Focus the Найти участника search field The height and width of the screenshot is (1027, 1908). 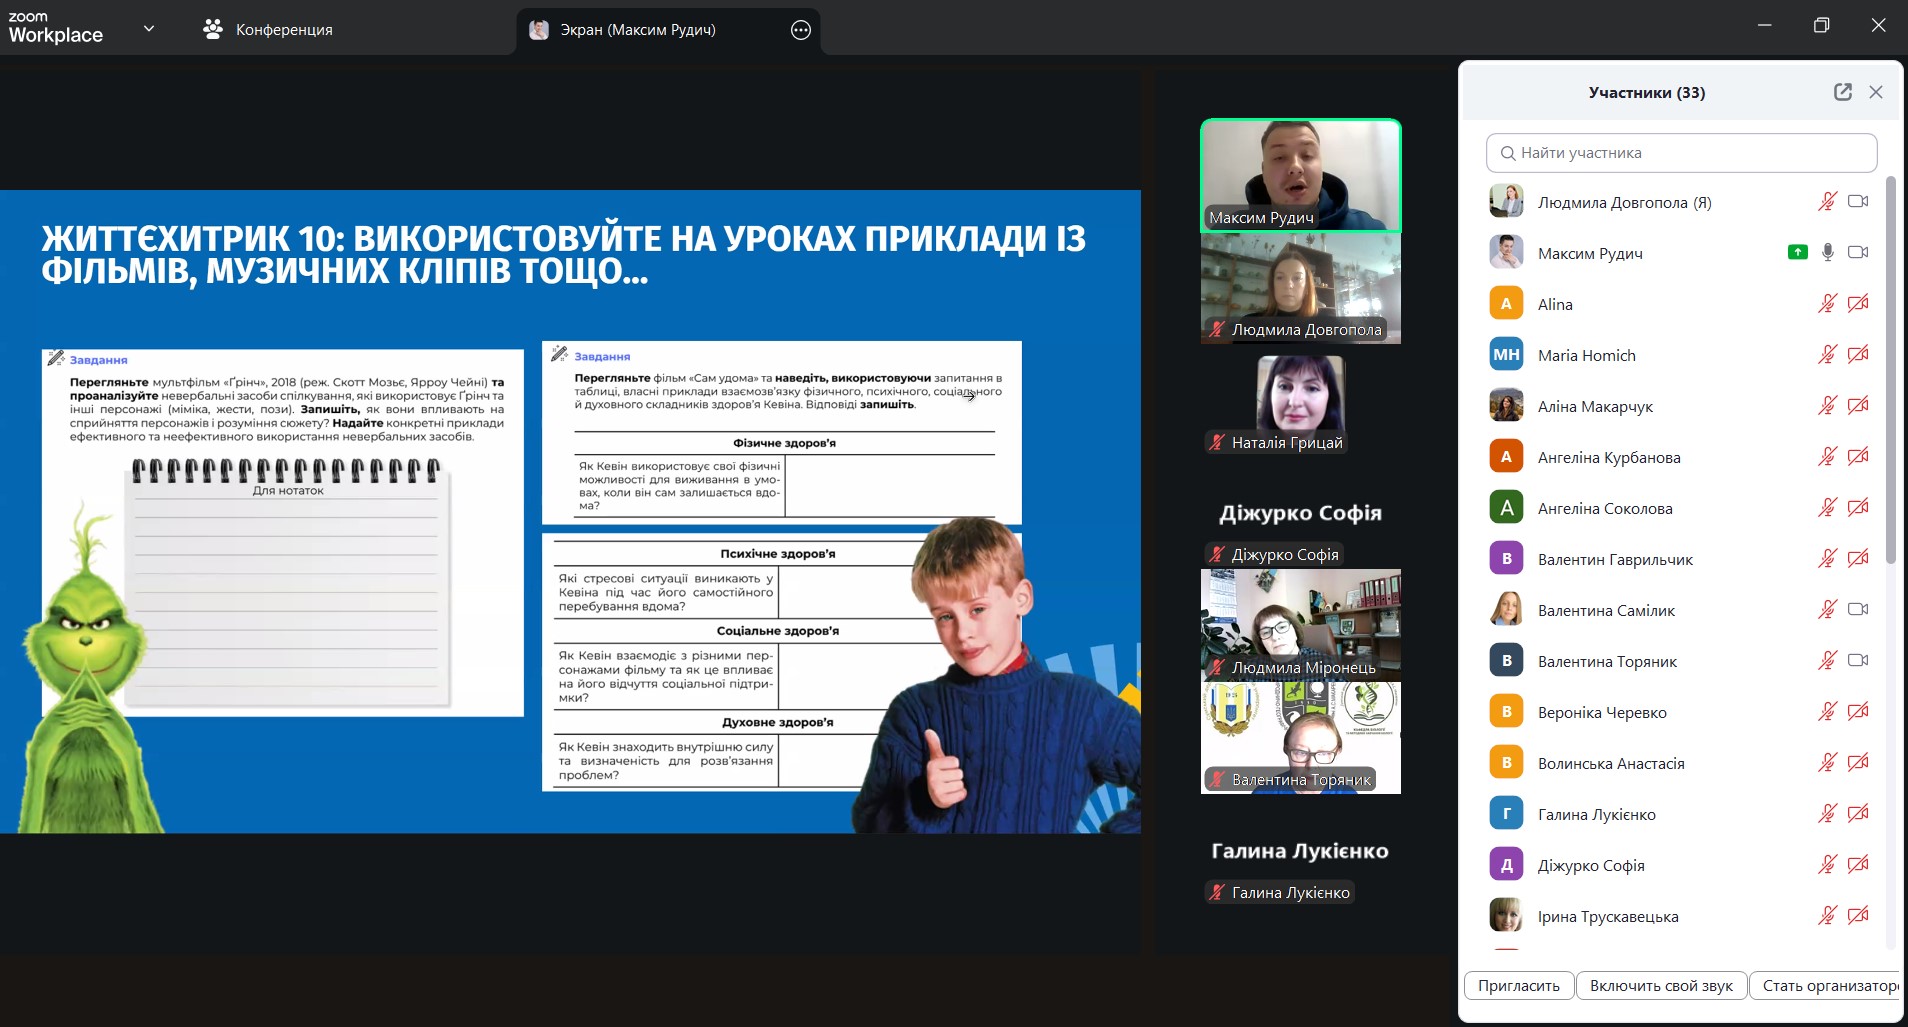(x=1681, y=153)
